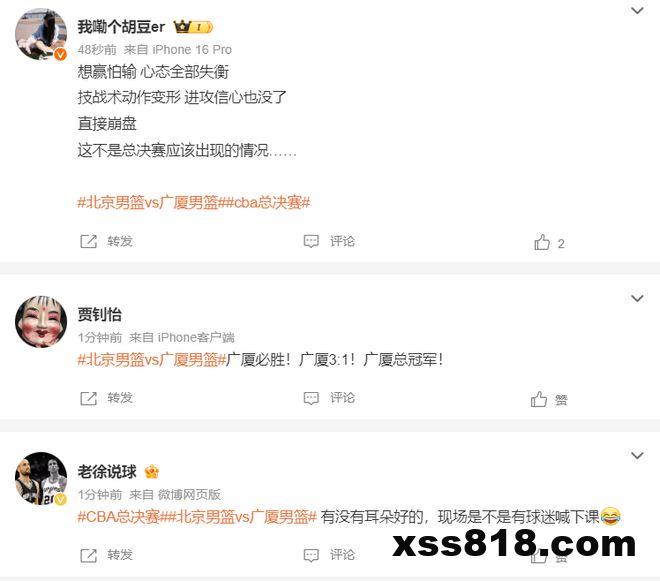Screen dimensions: 660x581
Task: Open comments on 老徐说球's post
Action: [311, 555]
